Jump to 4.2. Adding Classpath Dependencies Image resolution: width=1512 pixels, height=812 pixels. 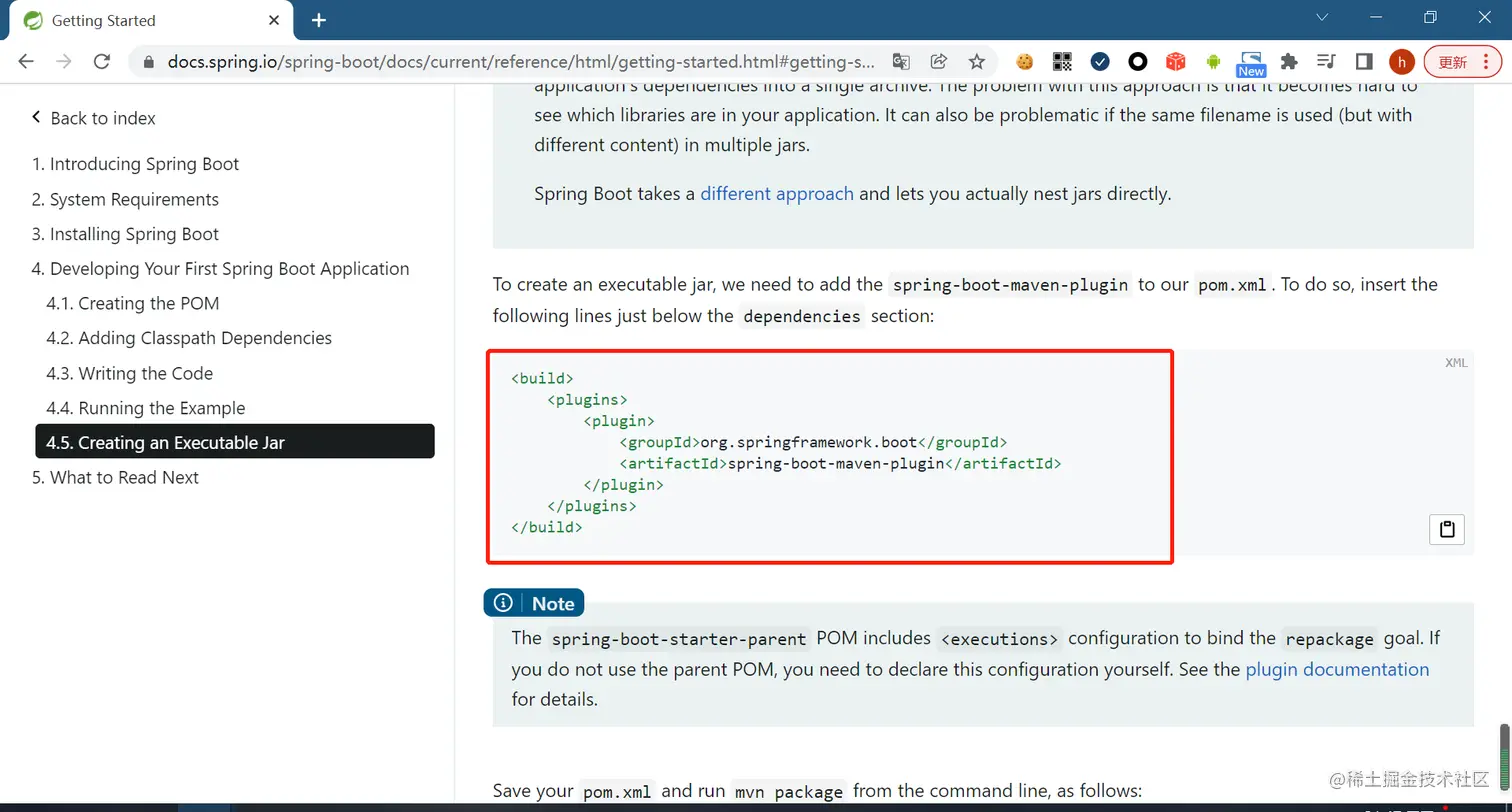189,338
